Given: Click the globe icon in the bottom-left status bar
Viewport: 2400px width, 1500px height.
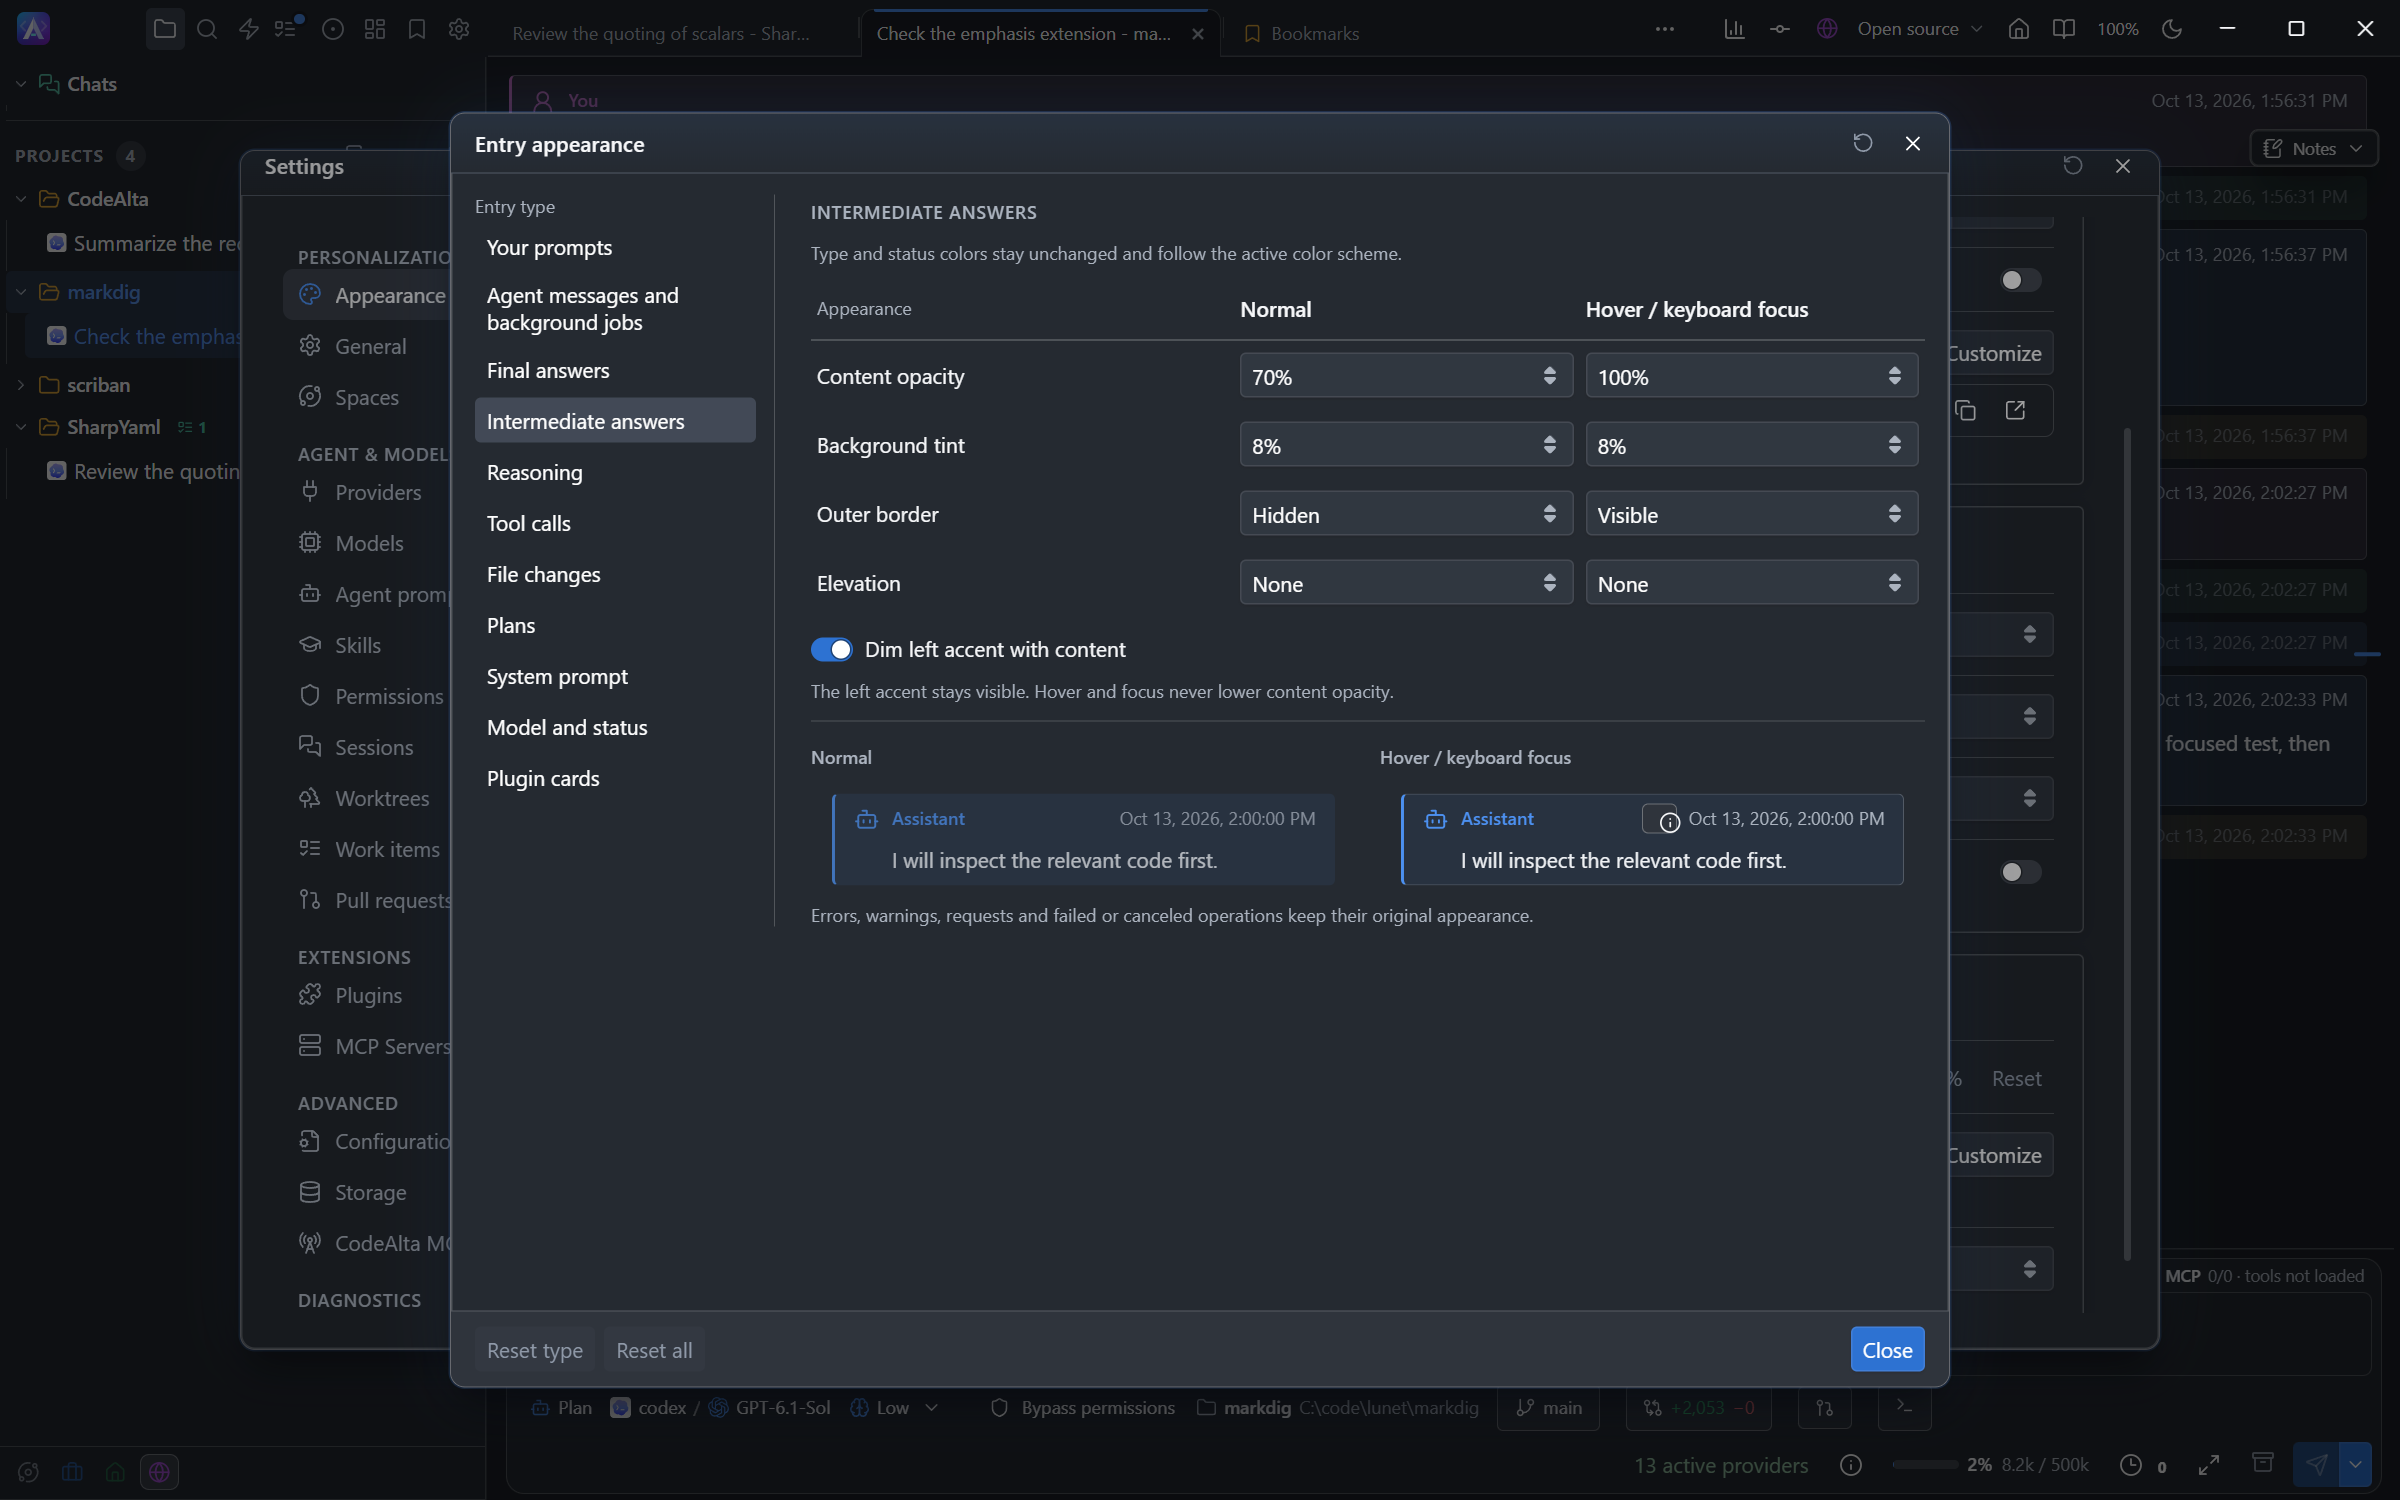Looking at the screenshot, I should [159, 1472].
